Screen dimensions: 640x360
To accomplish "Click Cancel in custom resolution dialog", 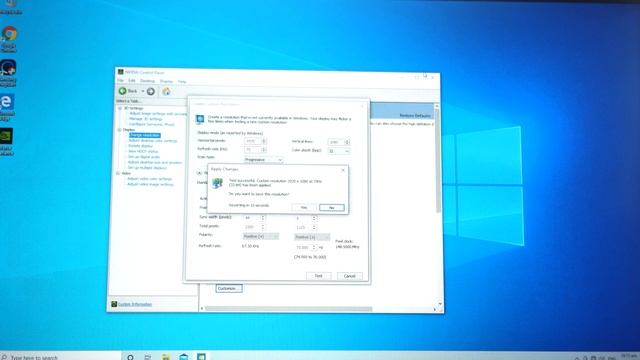I will pyautogui.click(x=349, y=276).
